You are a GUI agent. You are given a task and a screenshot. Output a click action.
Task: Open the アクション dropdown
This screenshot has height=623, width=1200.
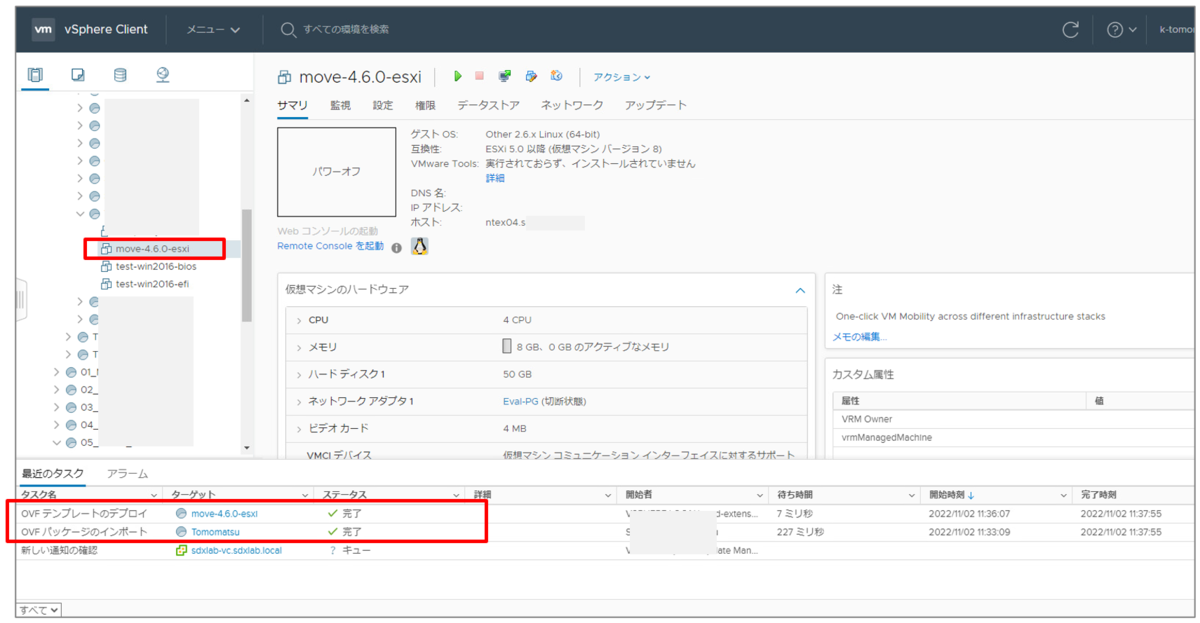click(x=622, y=77)
